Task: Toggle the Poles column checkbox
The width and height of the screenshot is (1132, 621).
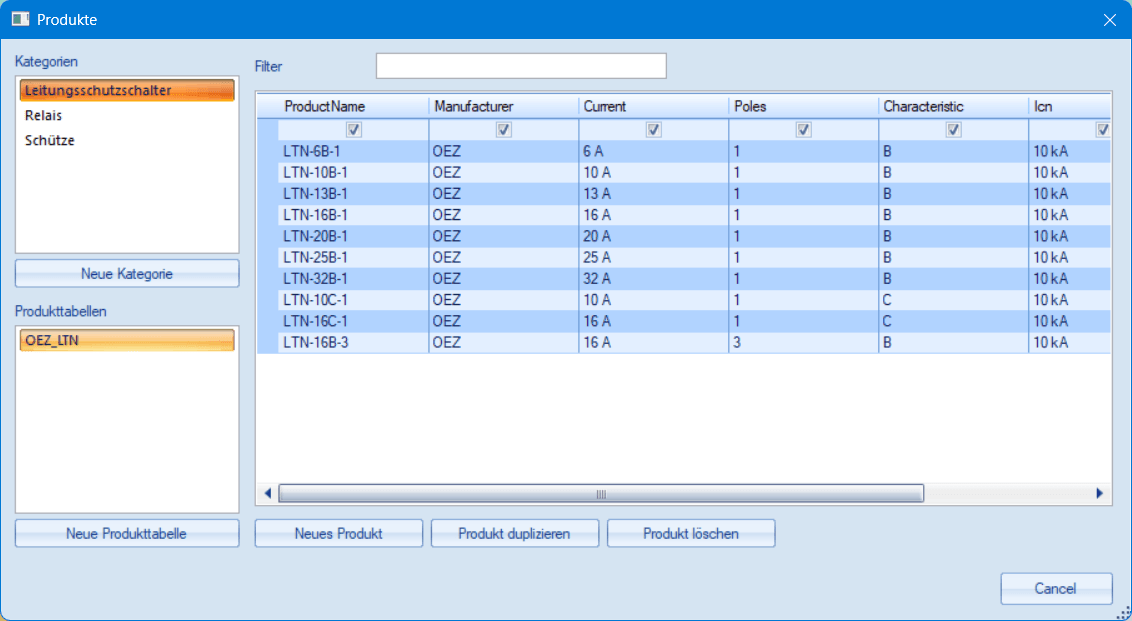Action: (x=804, y=130)
